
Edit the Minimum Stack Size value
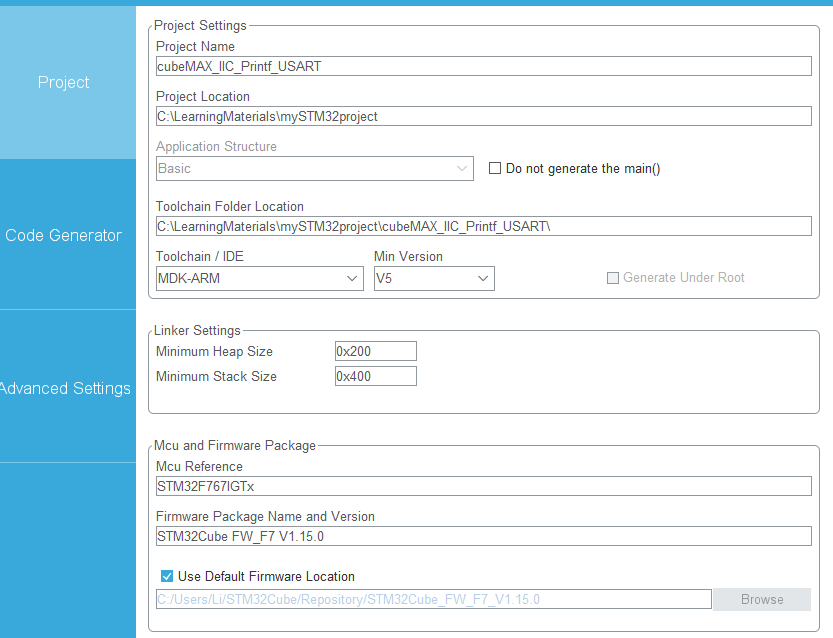[x=376, y=376]
